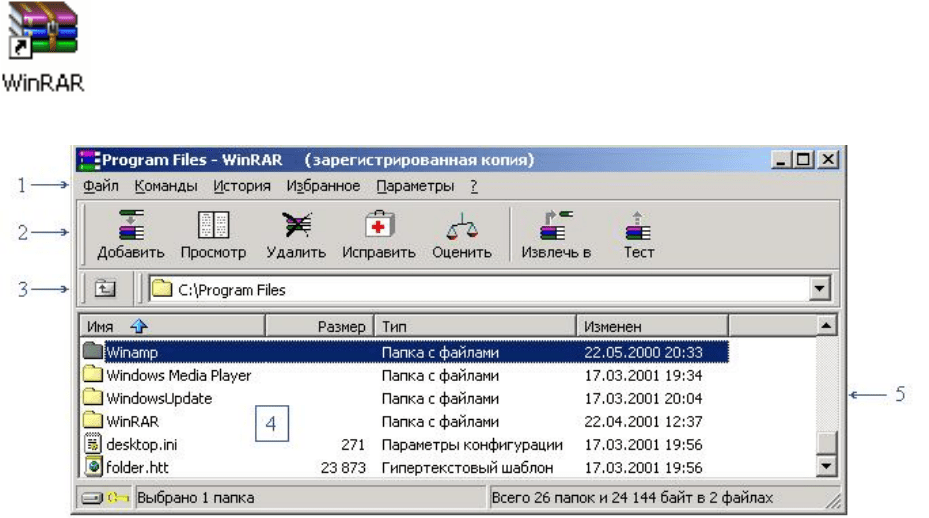The height and width of the screenshot is (518, 929).
Task: Click the 17.03.2001 19:34 date cell
Action: point(643,375)
